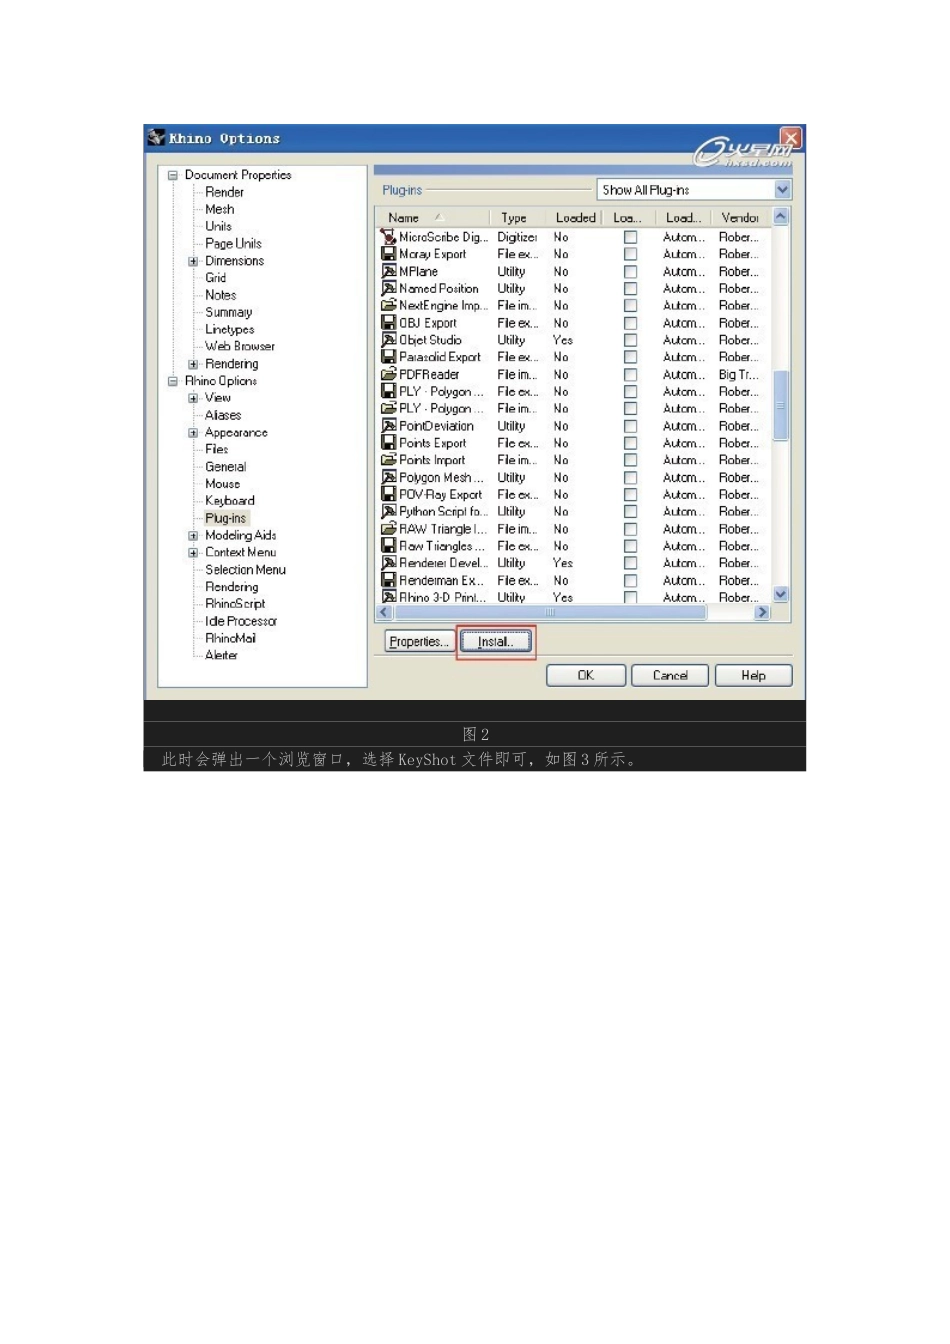Image resolution: width=950 pixels, height=1344 pixels.
Task: Toggle load-protection checkbox for Moray Export
Action: [630, 254]
